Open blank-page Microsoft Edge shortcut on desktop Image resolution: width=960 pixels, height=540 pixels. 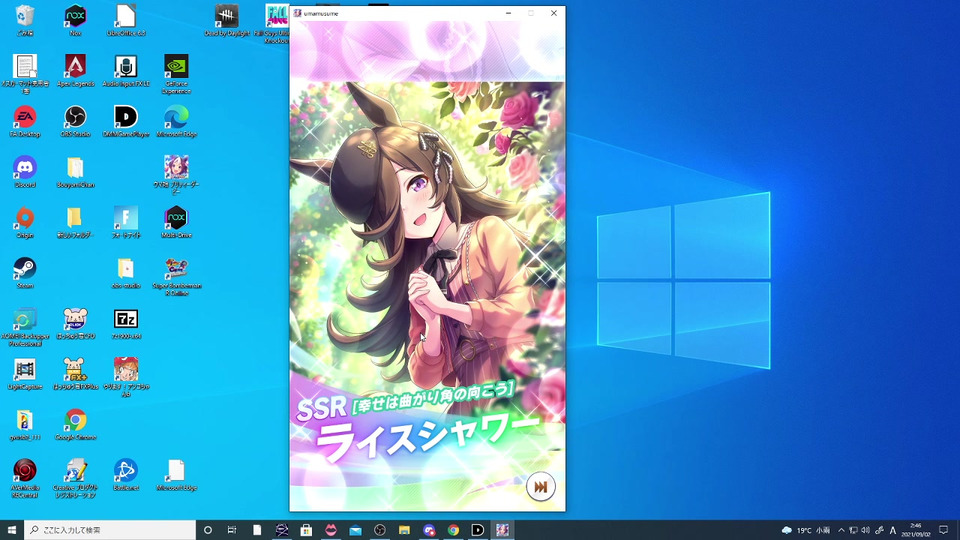tap(176, 474)
